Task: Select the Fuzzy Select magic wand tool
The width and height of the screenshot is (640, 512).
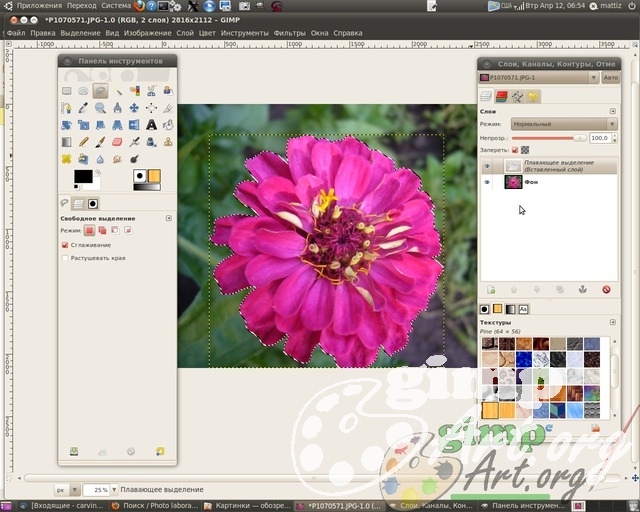Action: [118, 91]
